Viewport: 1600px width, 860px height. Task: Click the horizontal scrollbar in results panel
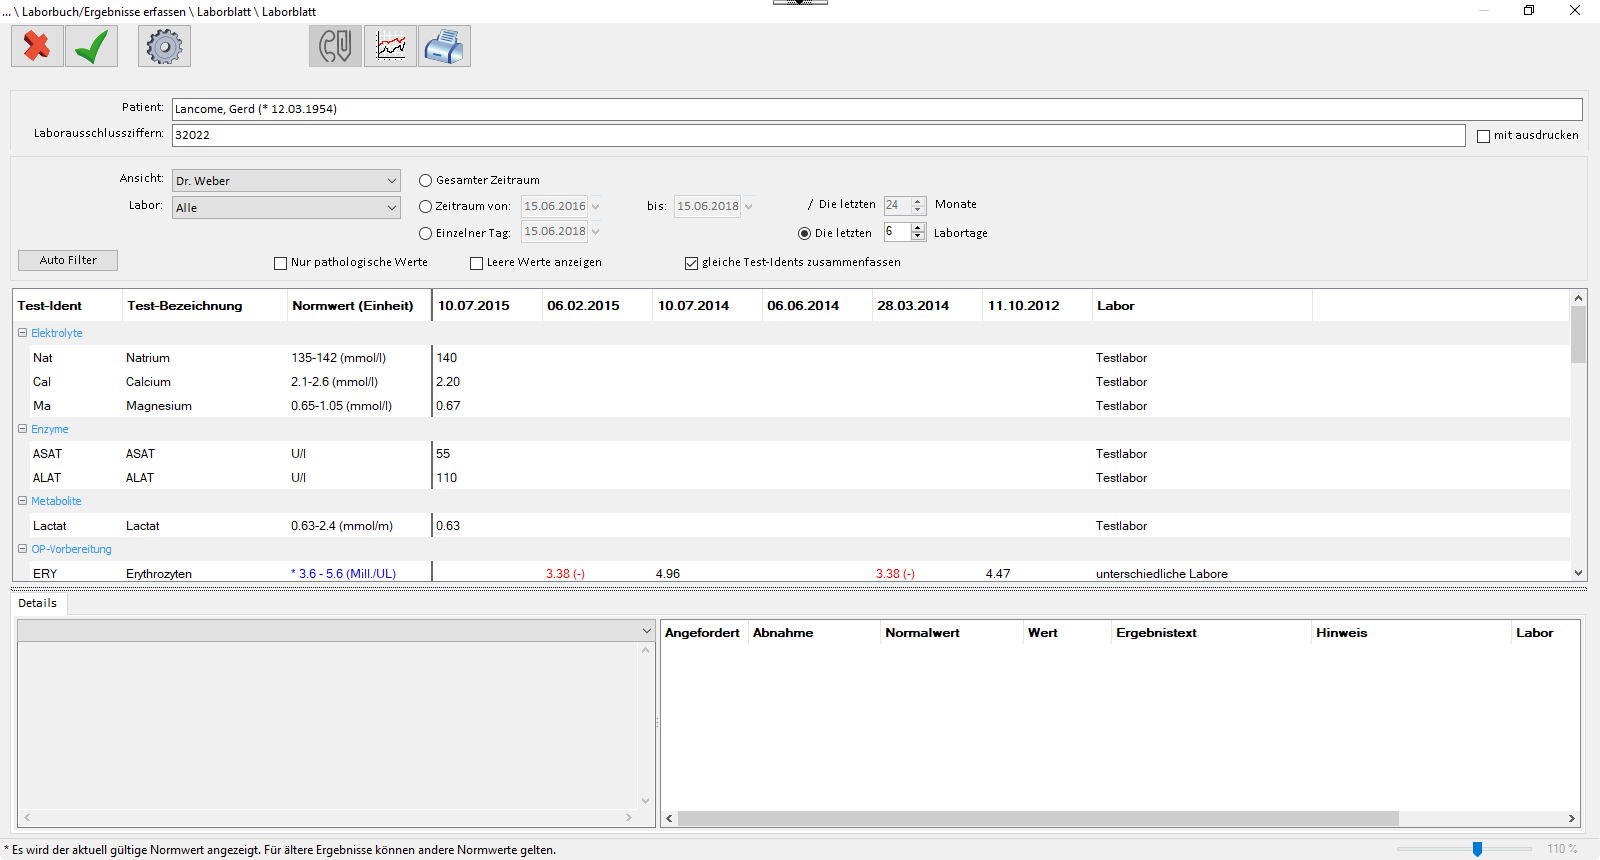click(x=1038, y=818)
